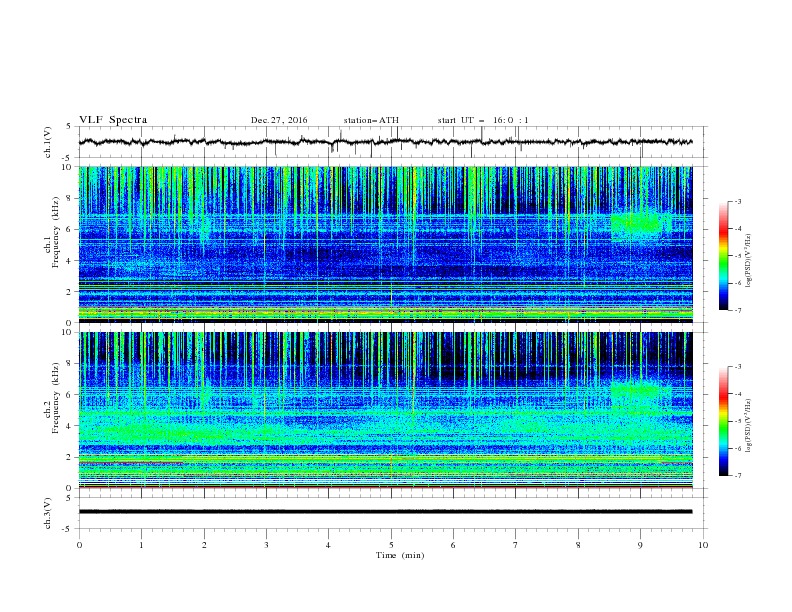Click the "-5" tick on ch.3(V) axis

click(68, 529)
